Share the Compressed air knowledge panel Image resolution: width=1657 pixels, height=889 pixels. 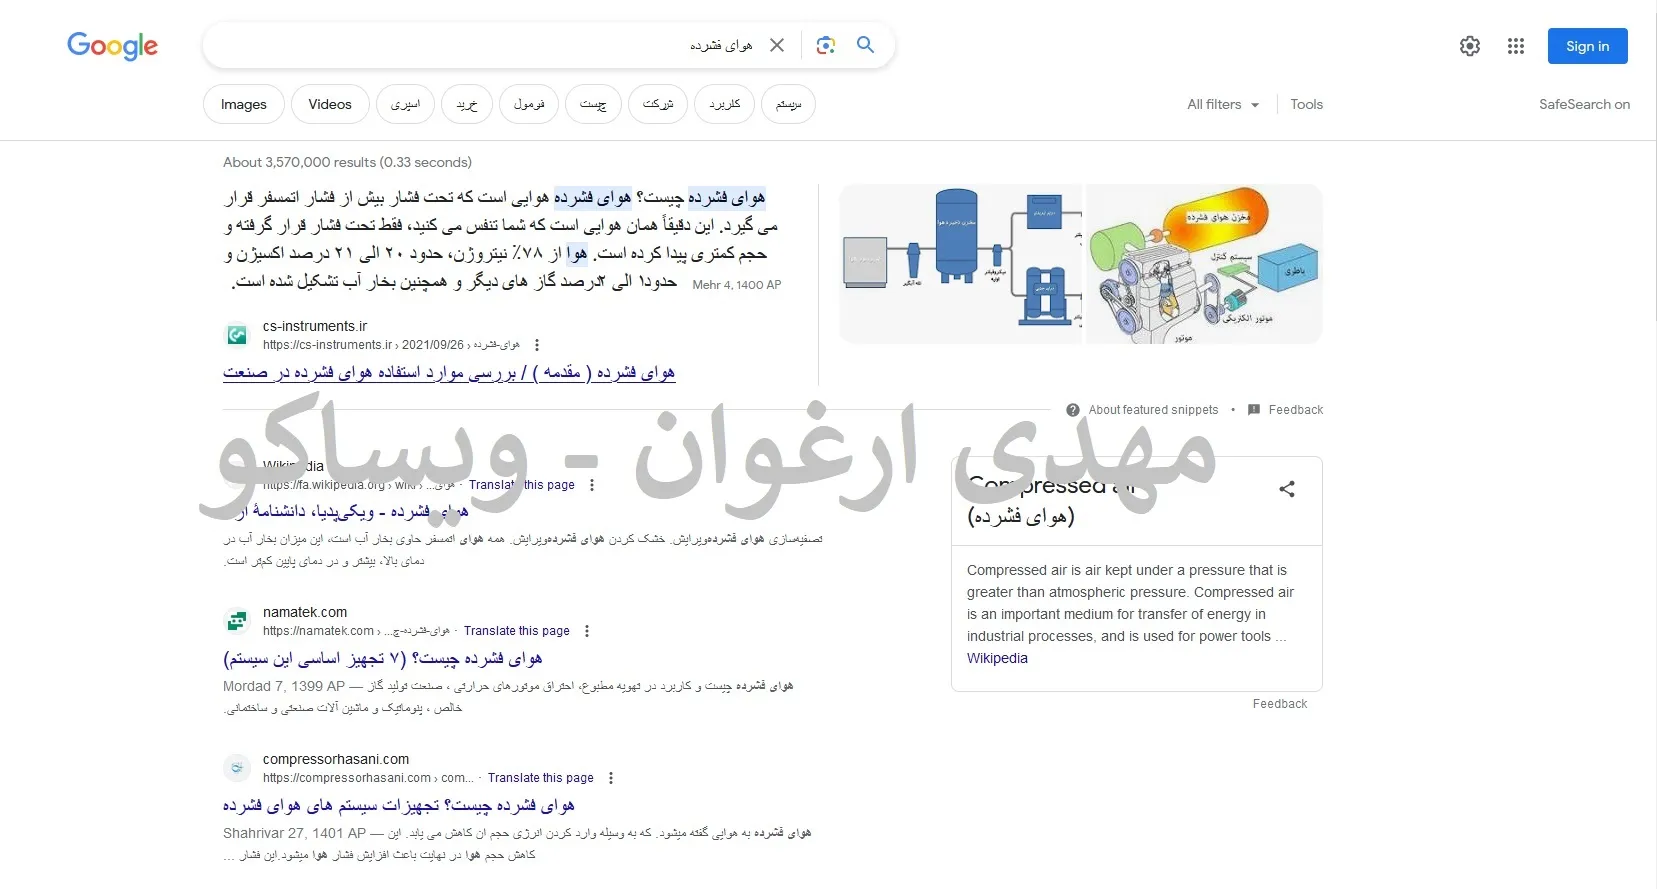tap(1287, 489)
